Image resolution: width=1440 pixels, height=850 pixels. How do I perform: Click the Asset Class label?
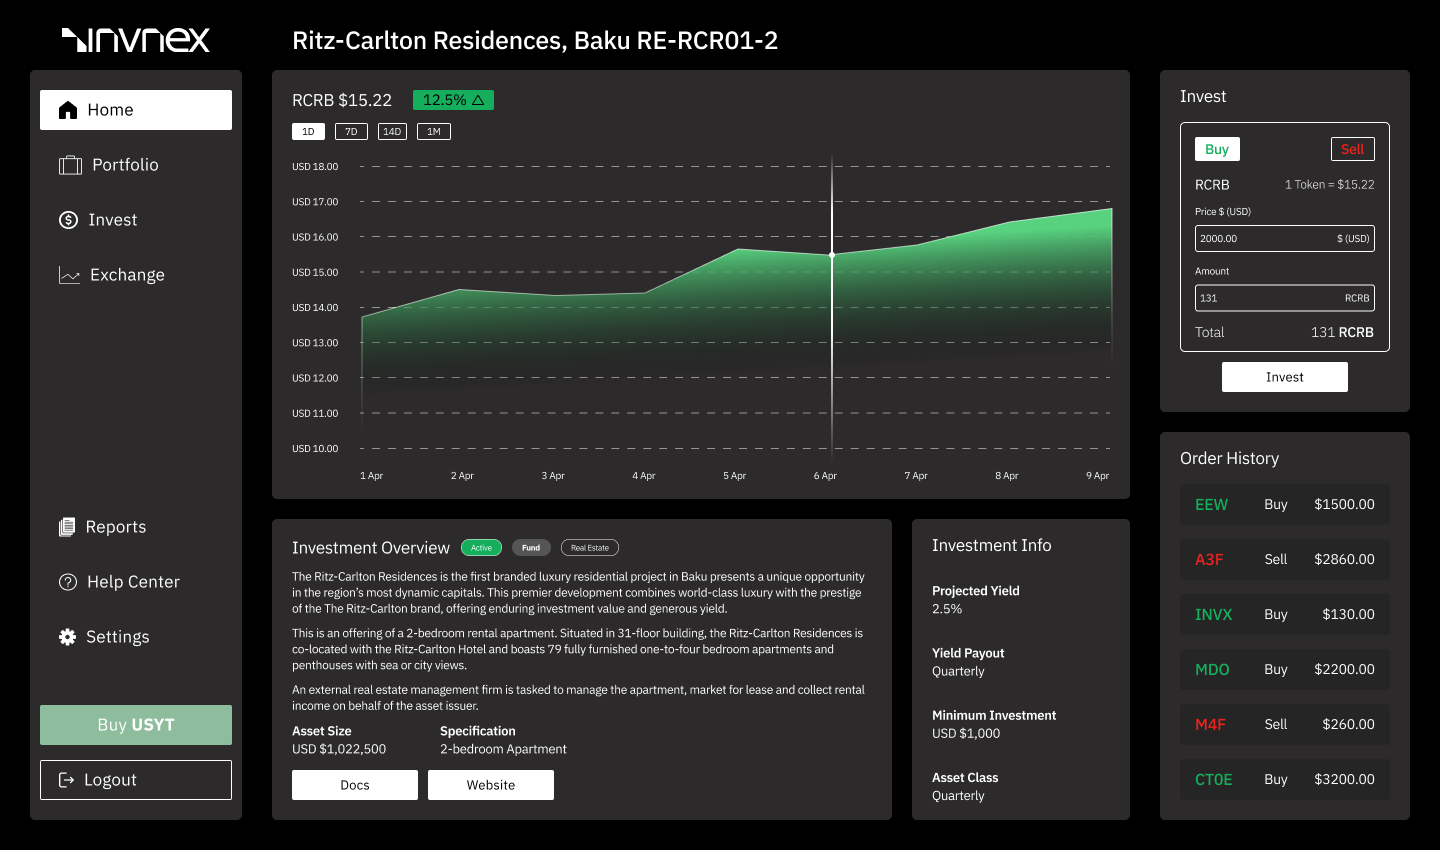click(965, 777)
